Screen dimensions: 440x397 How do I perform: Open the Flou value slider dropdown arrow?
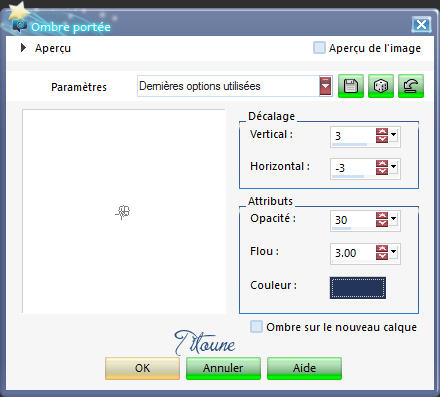pos(394,252)
